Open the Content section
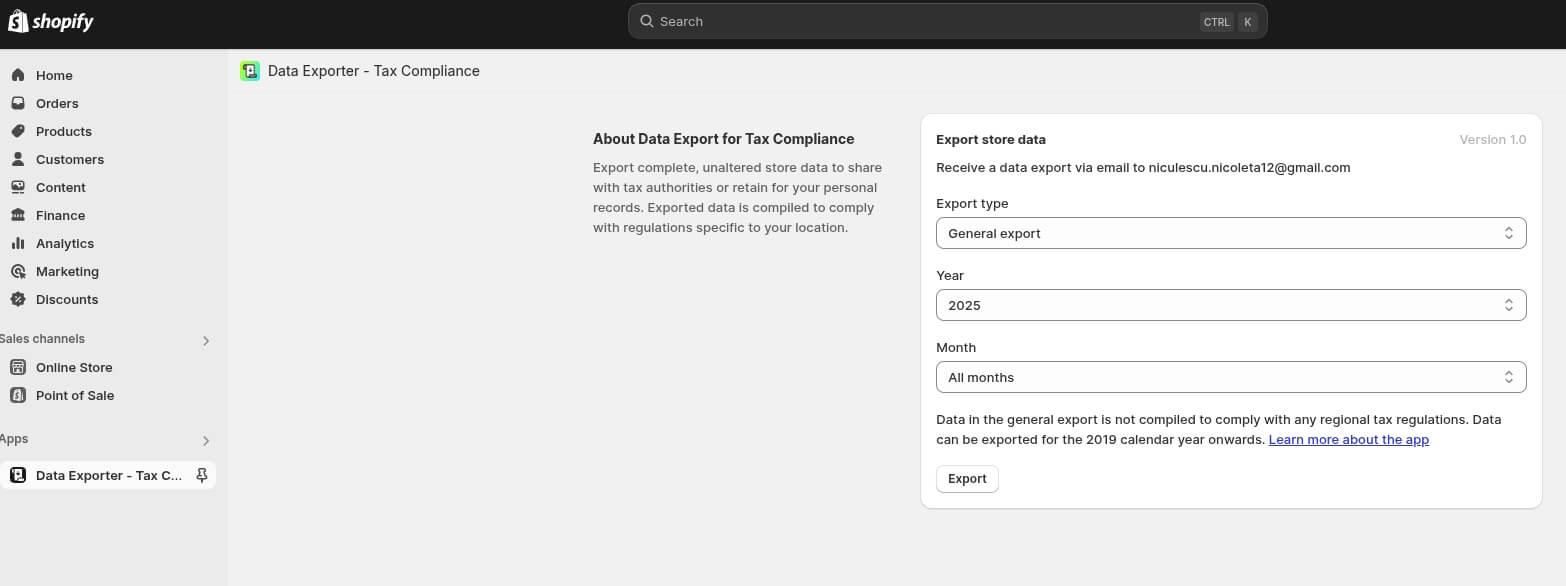This screenshot has height=586, width=1566. [60, 187]
